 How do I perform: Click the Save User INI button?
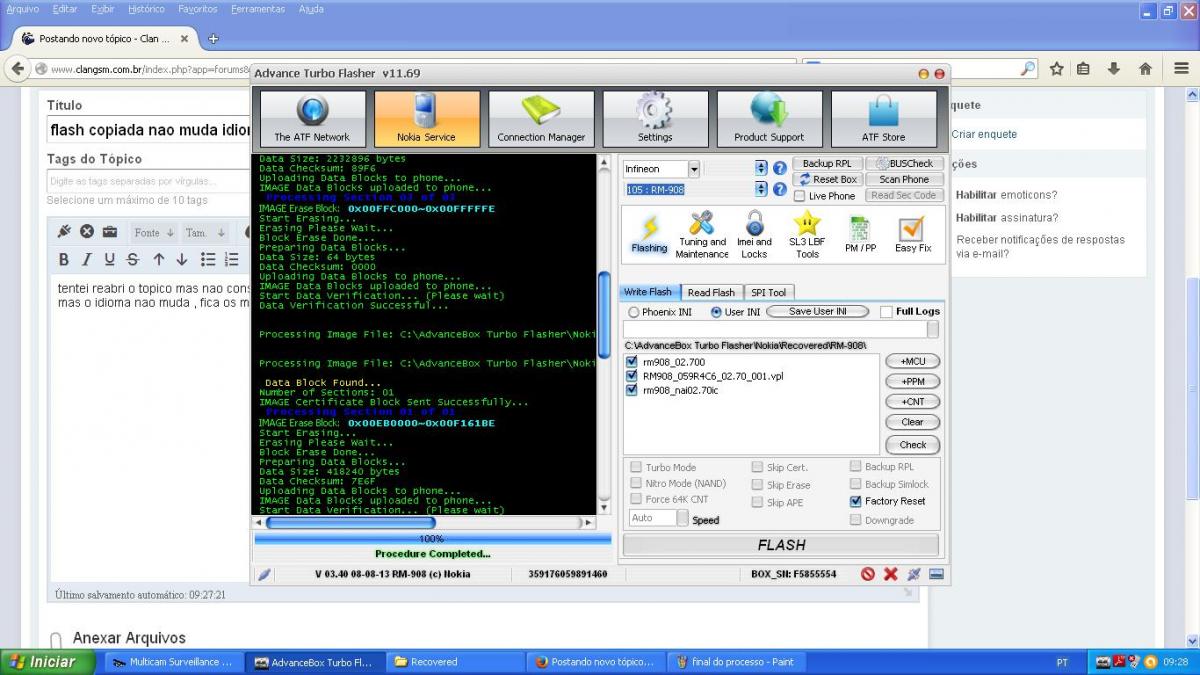point(817,312)
